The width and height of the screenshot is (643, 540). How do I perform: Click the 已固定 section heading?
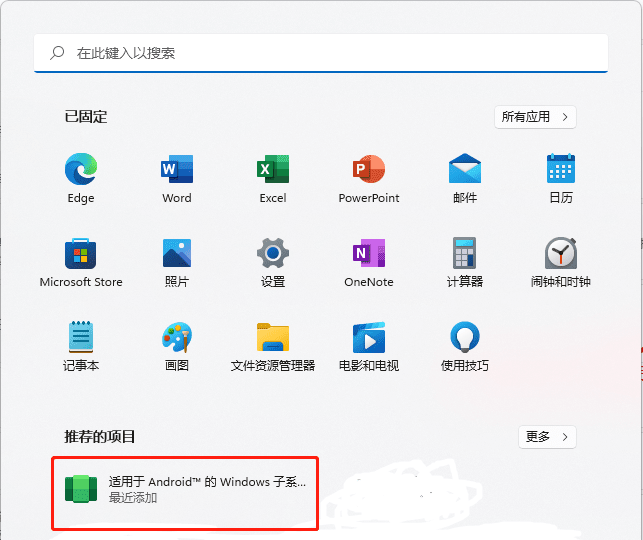click(86, 117)
